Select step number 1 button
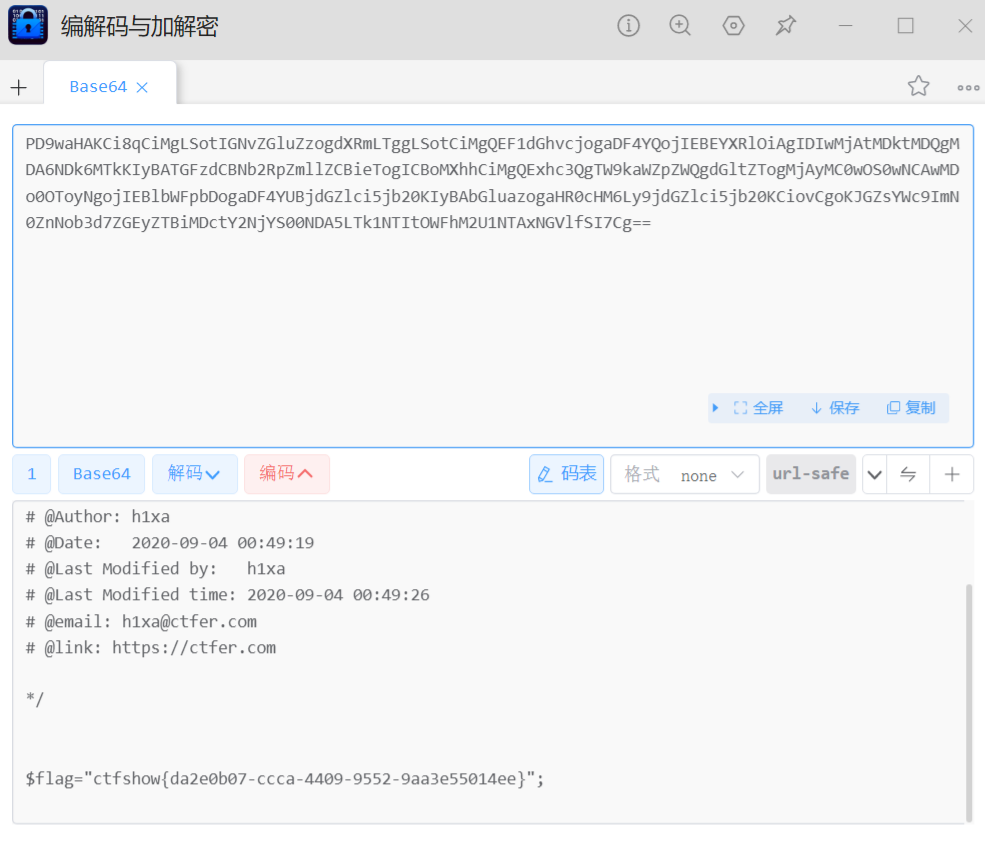The width and height of the screenshot is (985, 842). click(x=31, y=474)
